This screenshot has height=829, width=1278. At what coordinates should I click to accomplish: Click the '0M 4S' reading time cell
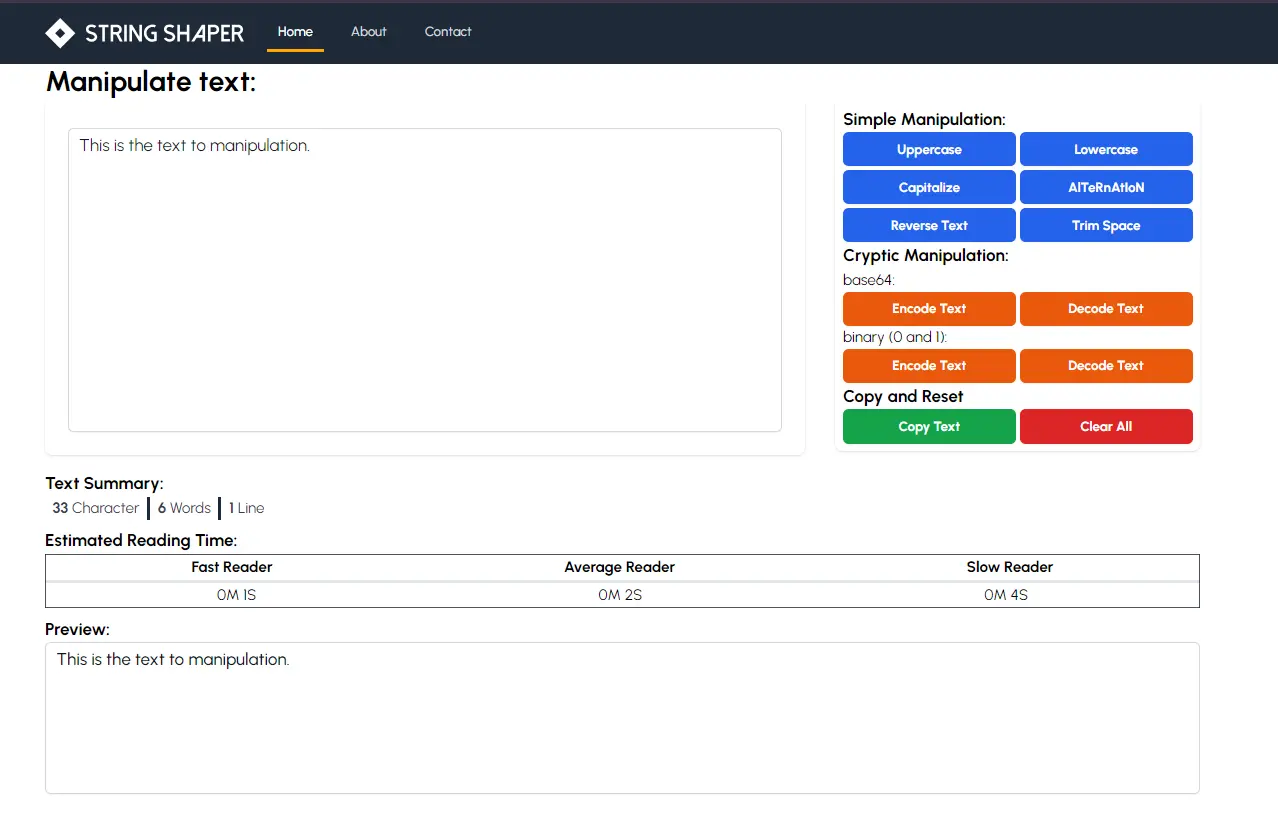1006,595
